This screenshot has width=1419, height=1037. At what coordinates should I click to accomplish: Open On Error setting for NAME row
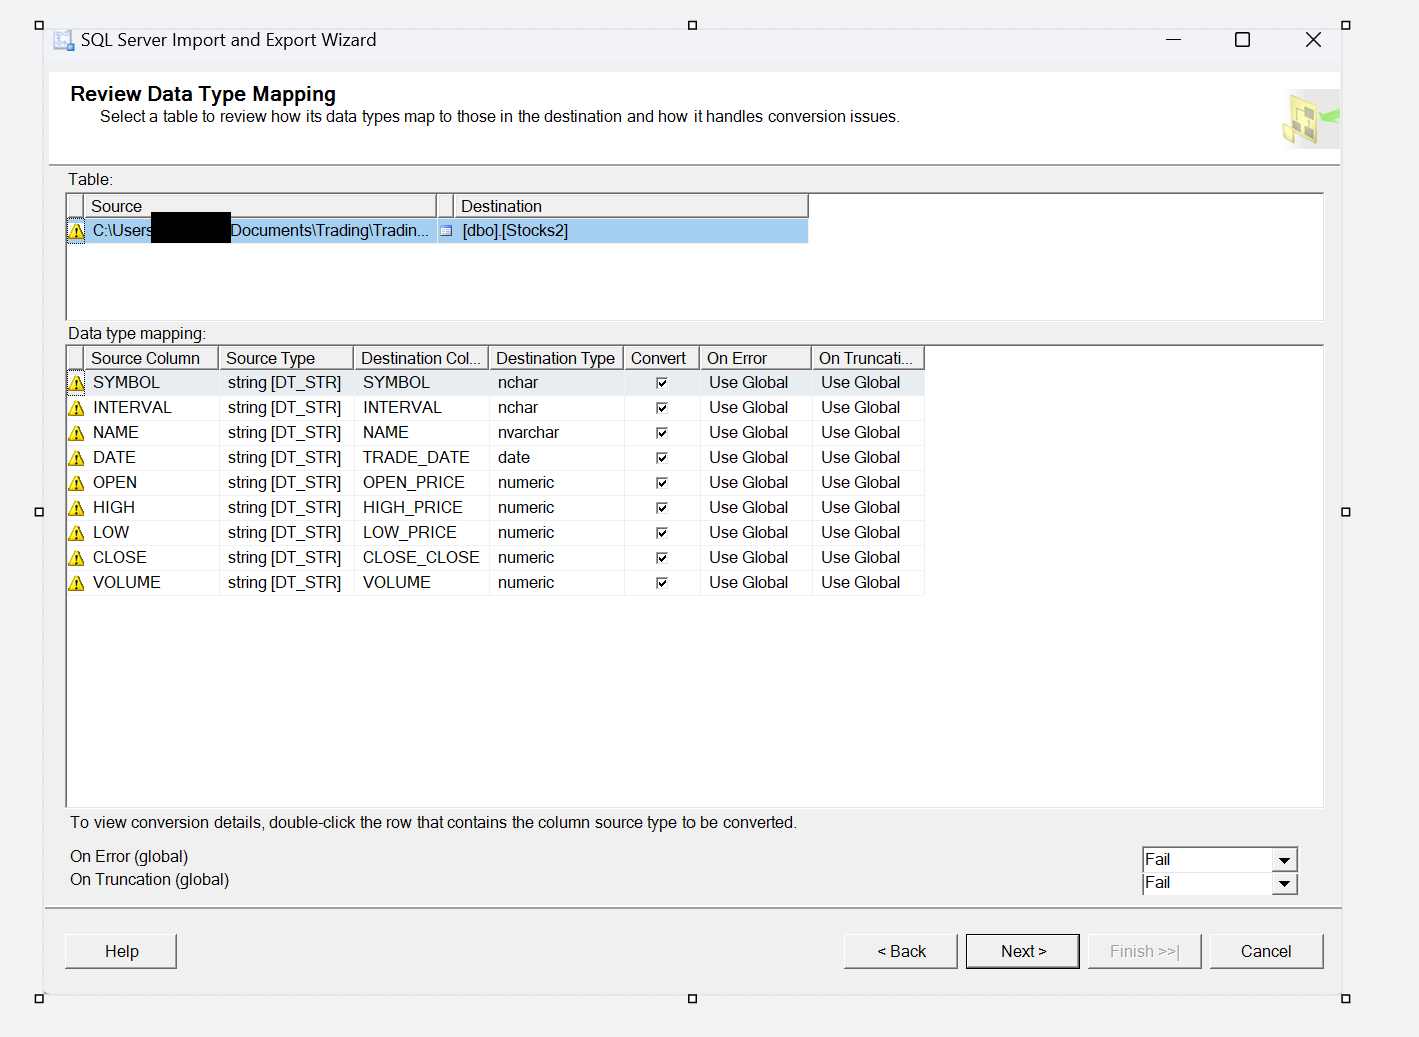[756, 433]
